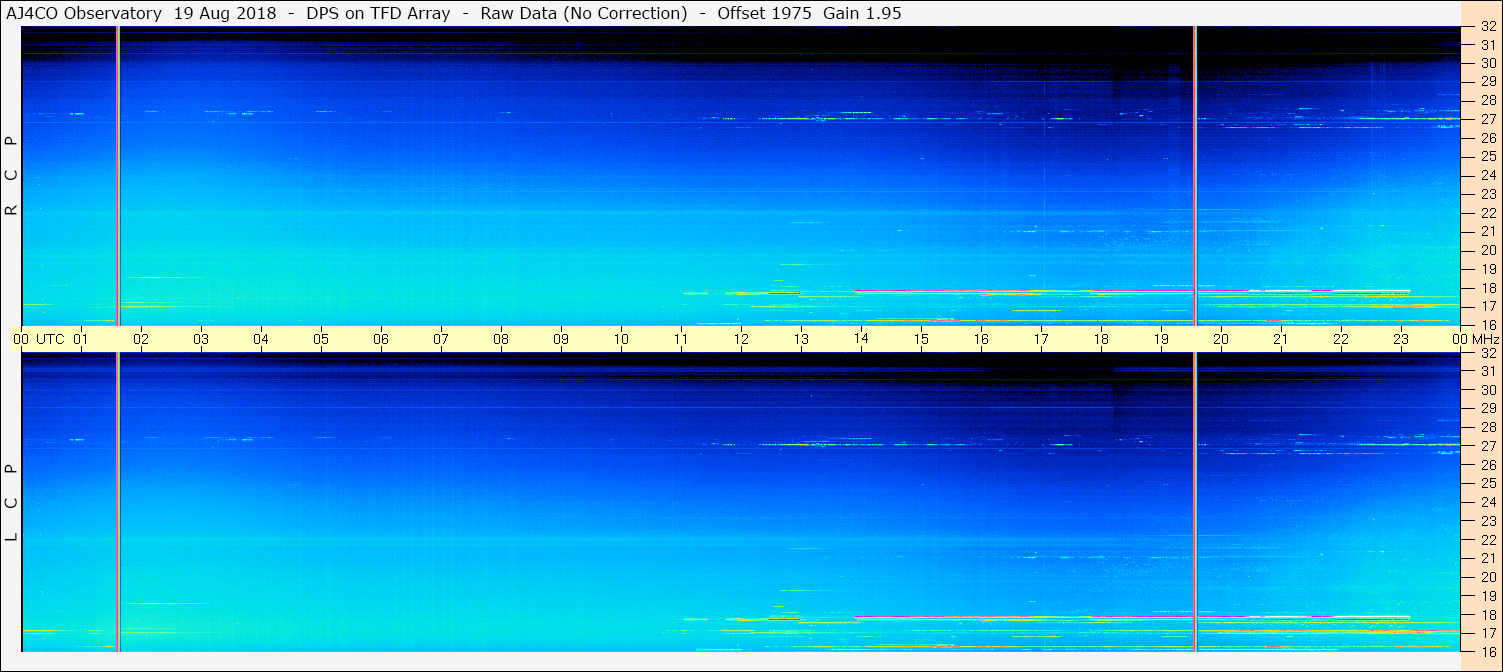This screenshot has width=1503, height=672.
Task: Click the '27' MHz label of RCP panel
Action: point(1488,119)
